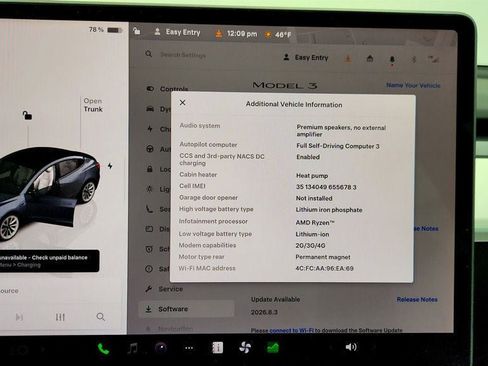Tap the update version 2026.8.3 text
The width and height of the screenshot is (488, 366).
[x=264, y=312]
